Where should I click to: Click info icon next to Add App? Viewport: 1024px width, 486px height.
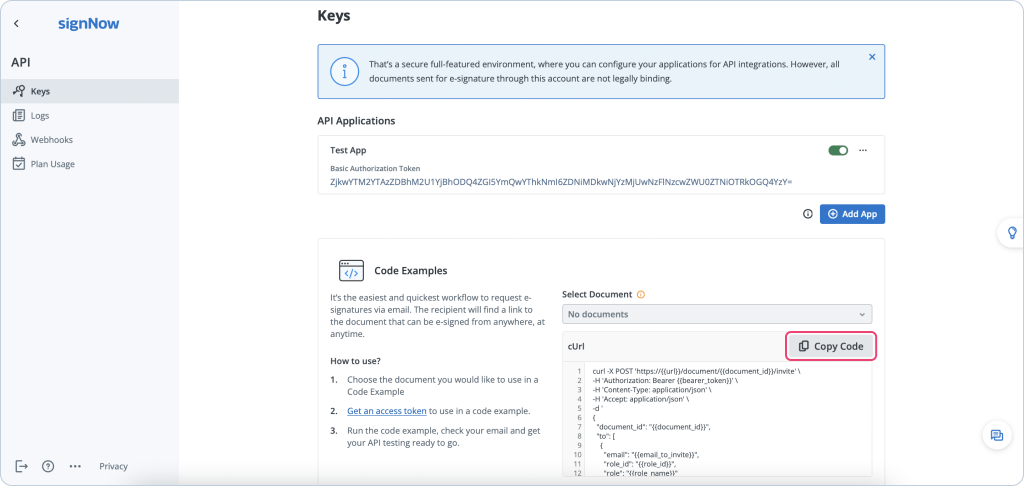pos(808,214)
